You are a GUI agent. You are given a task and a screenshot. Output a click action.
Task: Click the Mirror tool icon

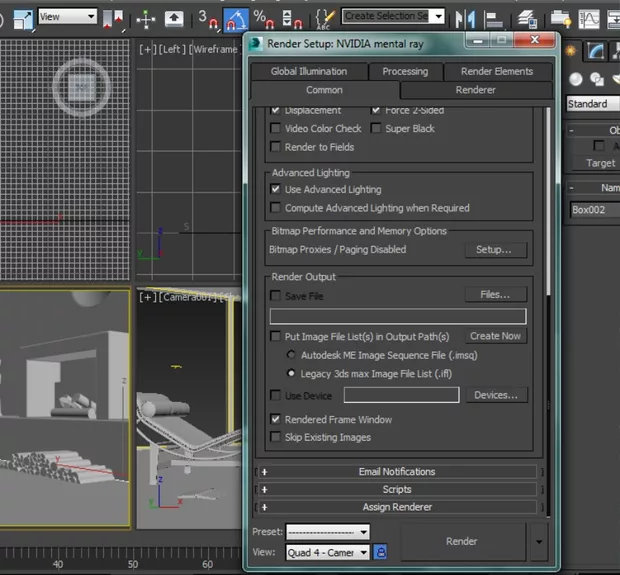pos(465,19)
